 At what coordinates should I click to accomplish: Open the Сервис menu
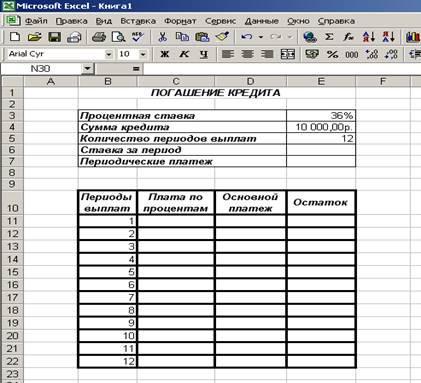pos(221,21)
